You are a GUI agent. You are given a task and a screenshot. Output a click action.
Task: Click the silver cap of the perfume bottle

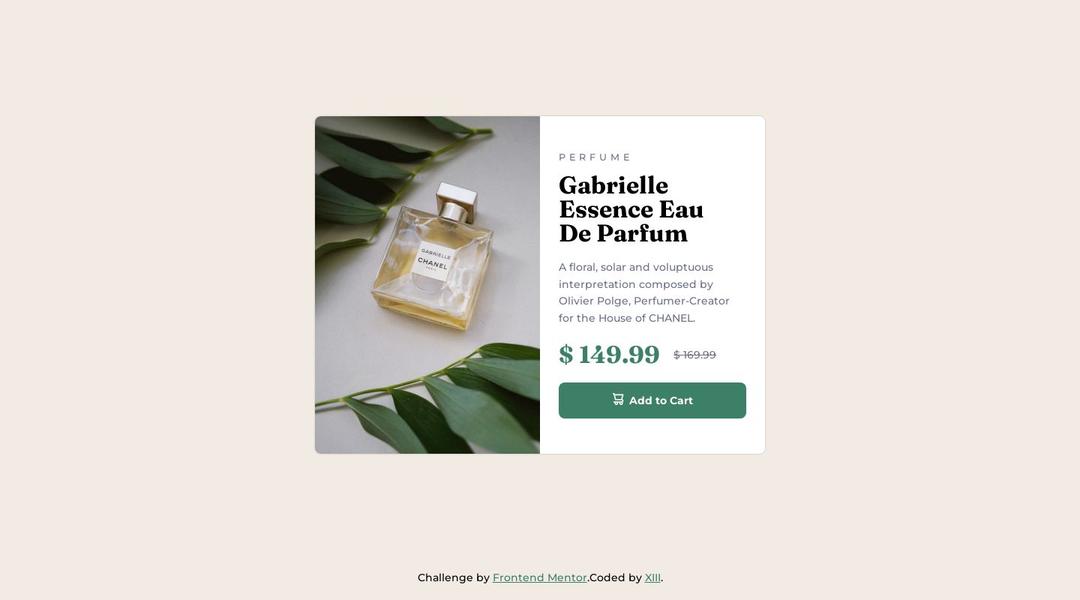pyautogui.click(x=456, y=200)
